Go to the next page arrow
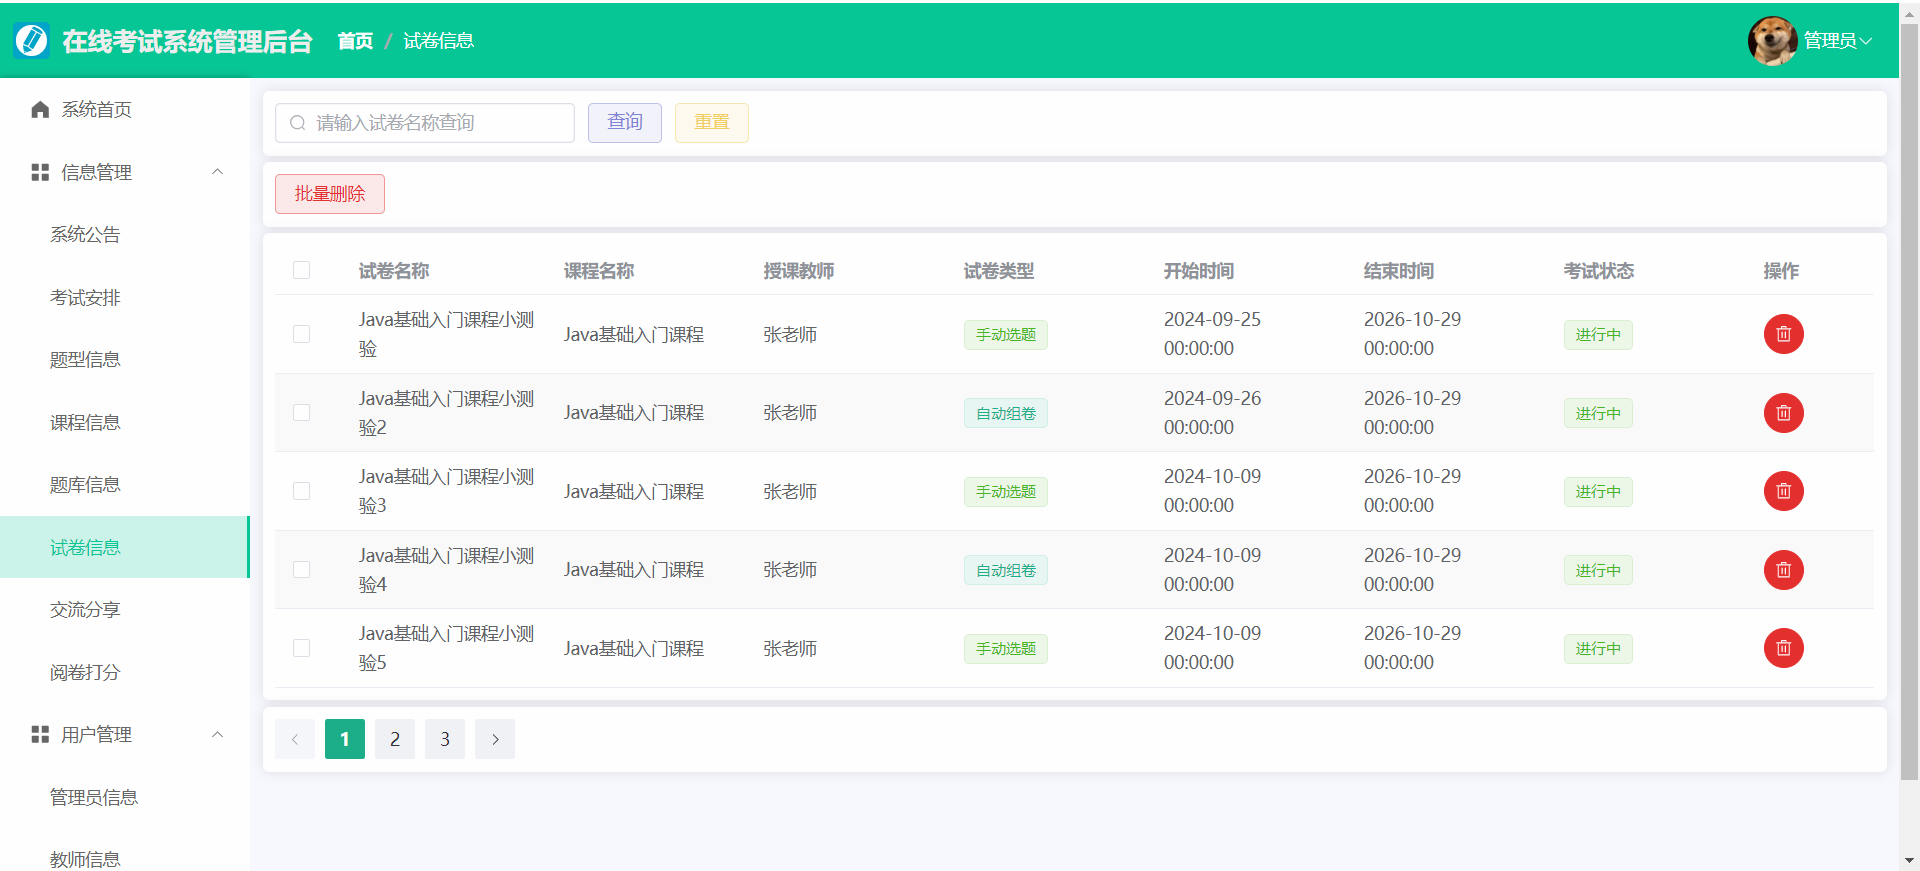Viewport: 1920px width, 871px height. click(x=495, y=739)
